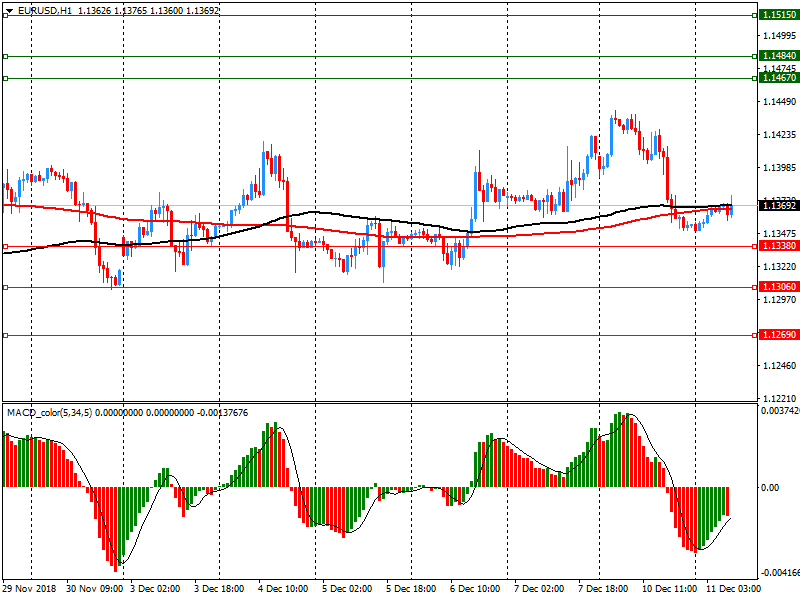
Task: Click left handle of the 1.14840 line
Action: [5, 56]
